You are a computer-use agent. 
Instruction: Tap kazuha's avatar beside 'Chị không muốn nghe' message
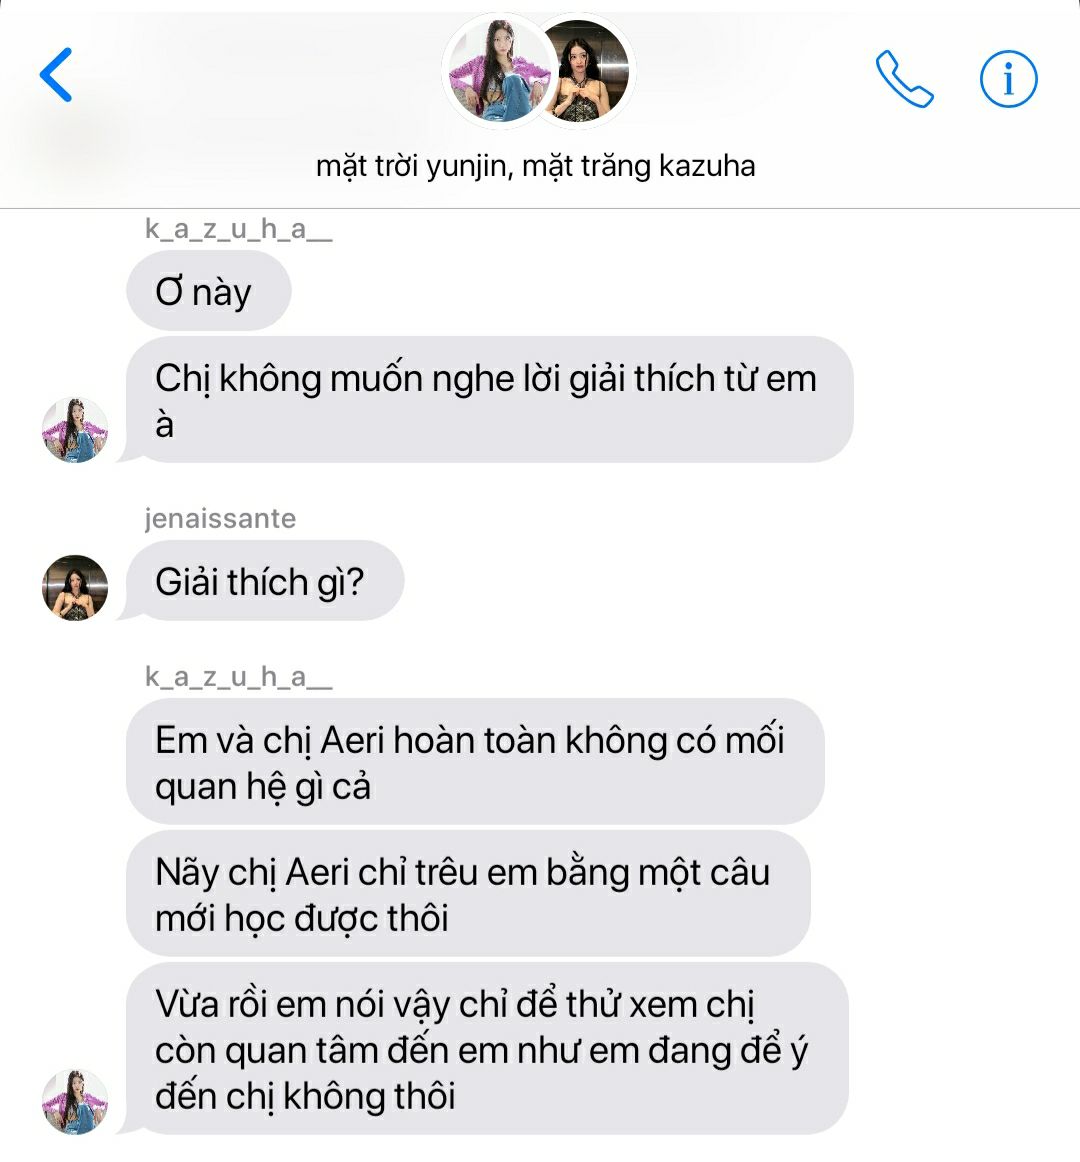[x=75, y=430]
